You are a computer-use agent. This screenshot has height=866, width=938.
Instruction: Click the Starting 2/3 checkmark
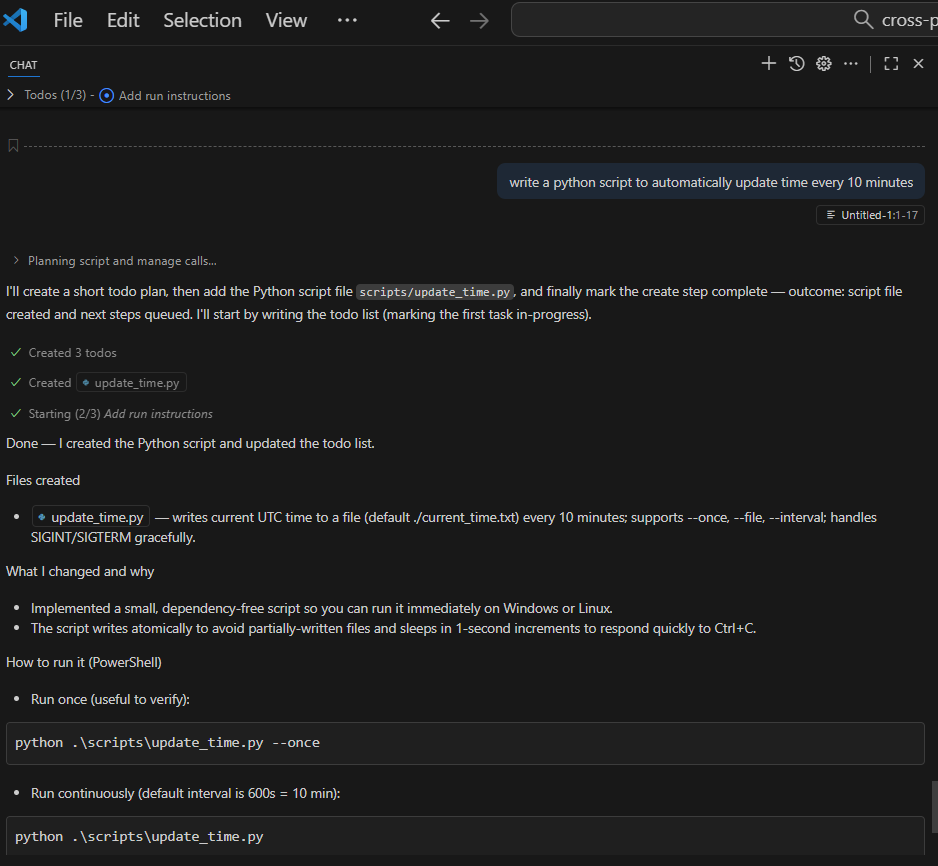(x=15, y=413)
